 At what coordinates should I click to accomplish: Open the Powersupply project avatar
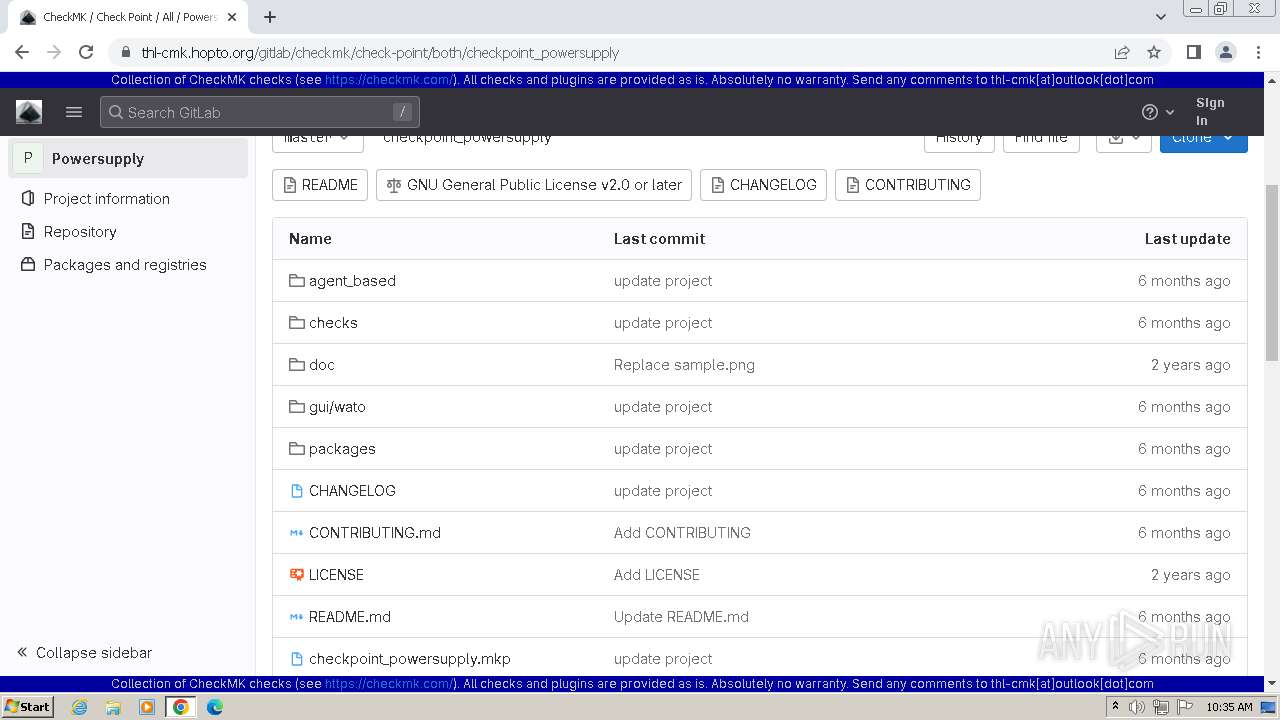[27, 158]
